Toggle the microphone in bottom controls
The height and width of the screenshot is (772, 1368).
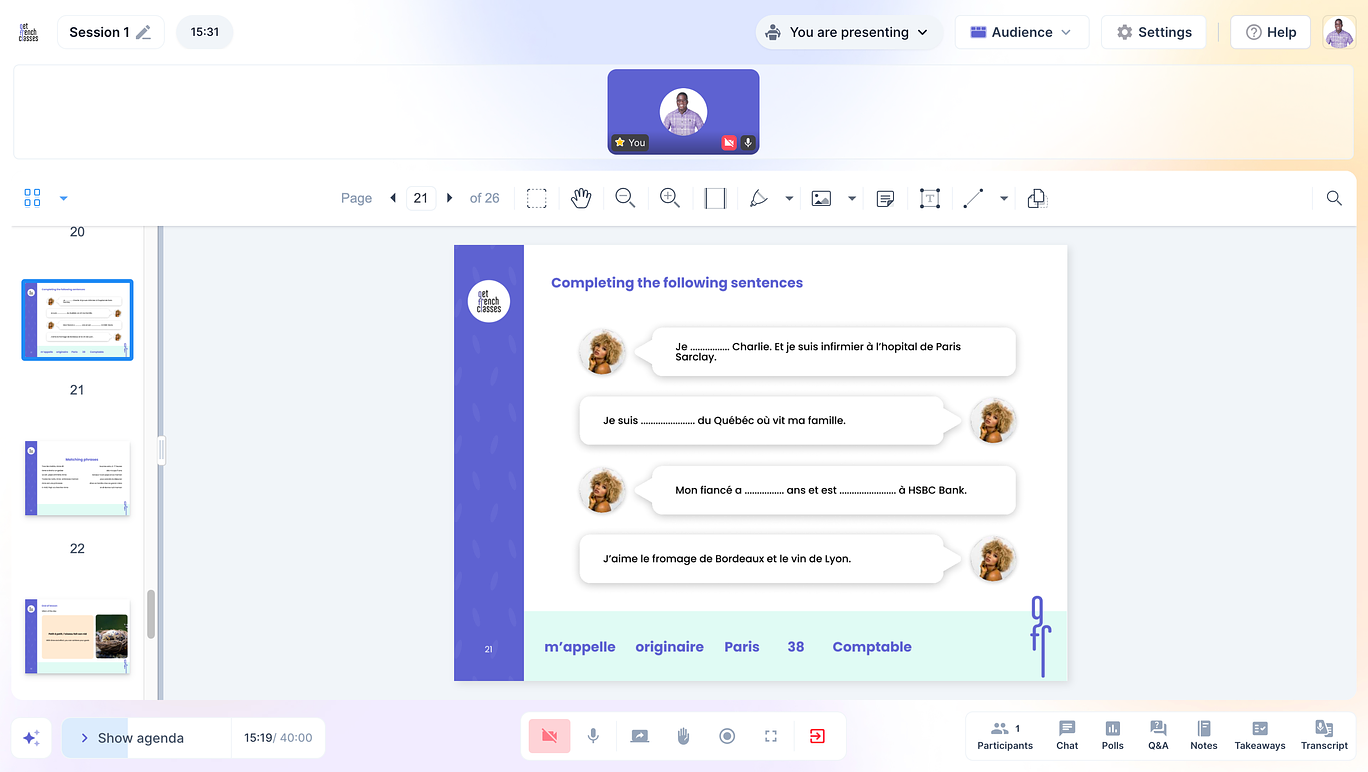[x=593, y=736]
